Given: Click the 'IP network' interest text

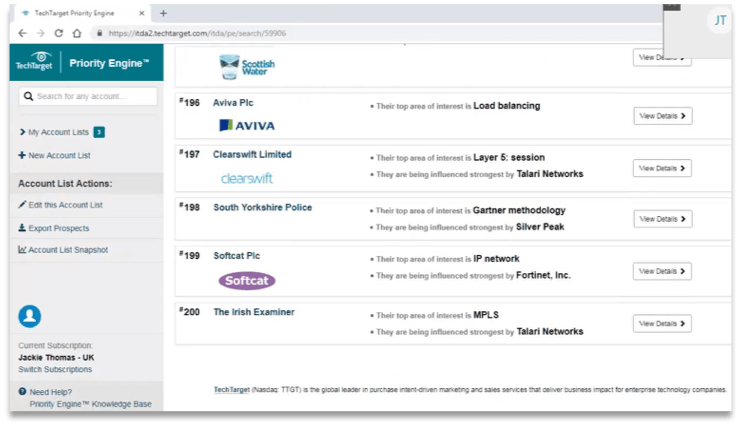Looking at the screenshot, I should [496, 259].
